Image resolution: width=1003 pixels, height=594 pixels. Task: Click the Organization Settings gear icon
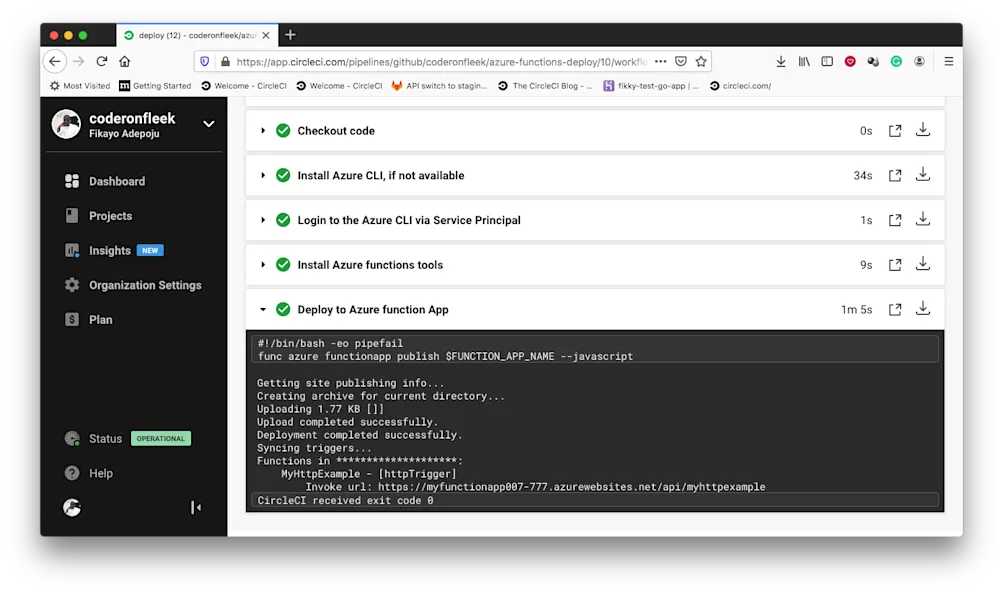click(74, 285)
